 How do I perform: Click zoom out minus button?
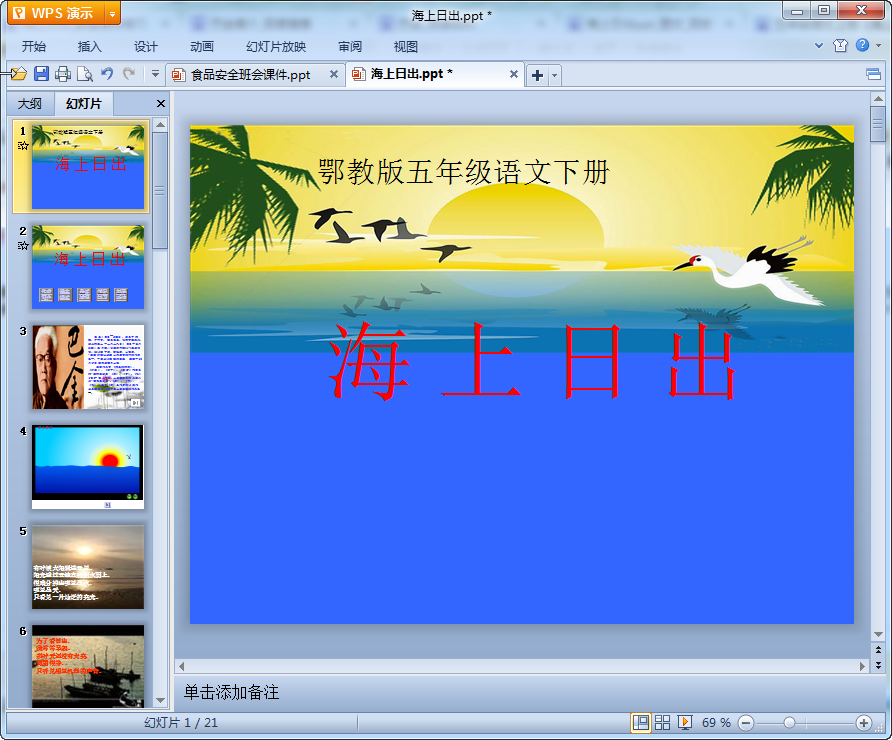coord(746,723)
